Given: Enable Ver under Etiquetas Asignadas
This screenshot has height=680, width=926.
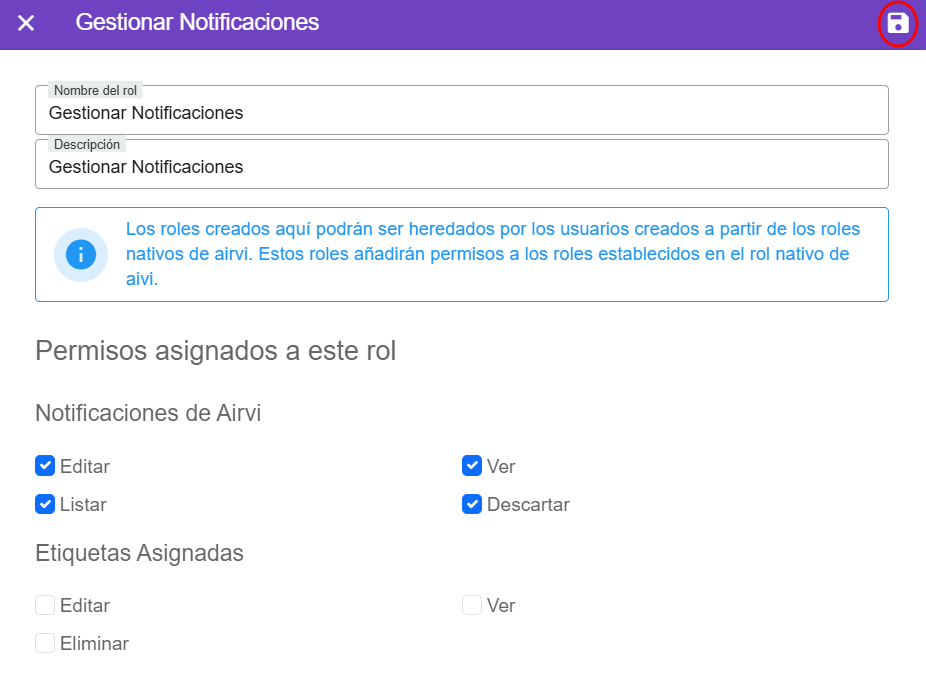Looking at the screenshot, I should point(472,605).
